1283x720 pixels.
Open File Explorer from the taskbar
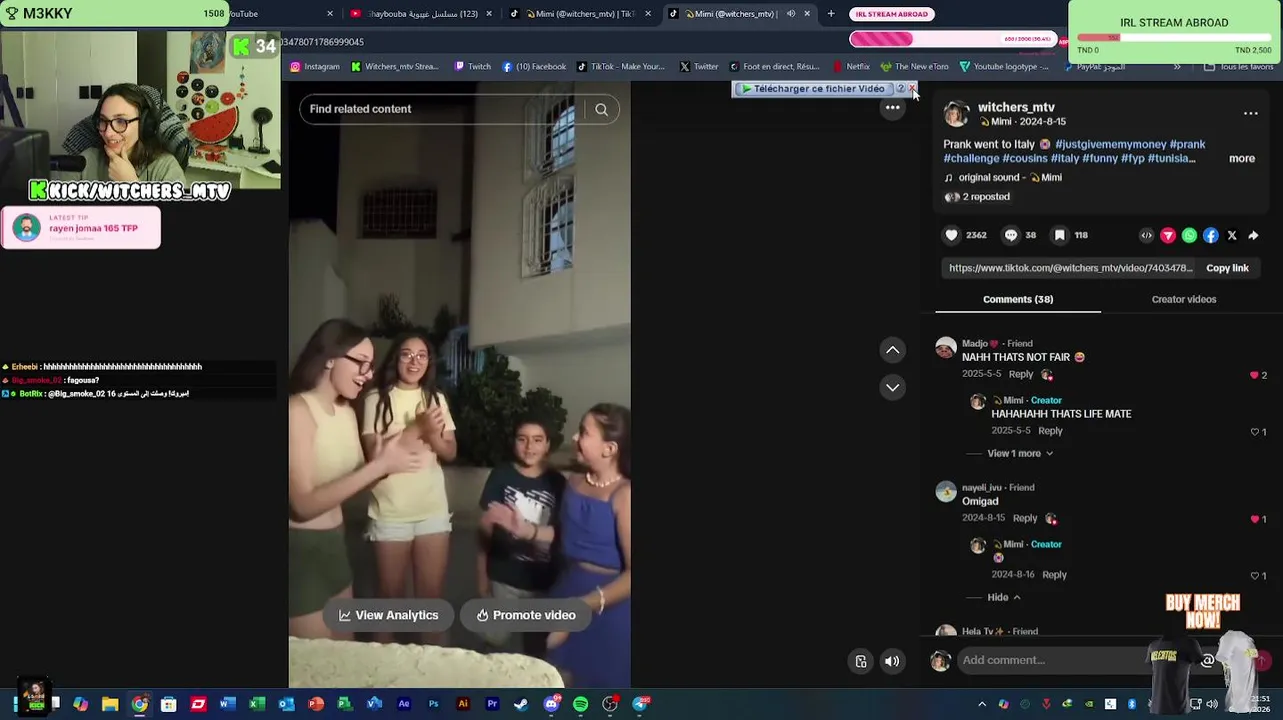click(110, 704)
